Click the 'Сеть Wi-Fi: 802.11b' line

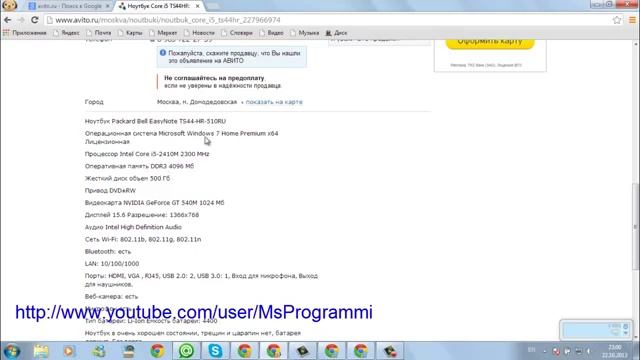coord(143,240)
